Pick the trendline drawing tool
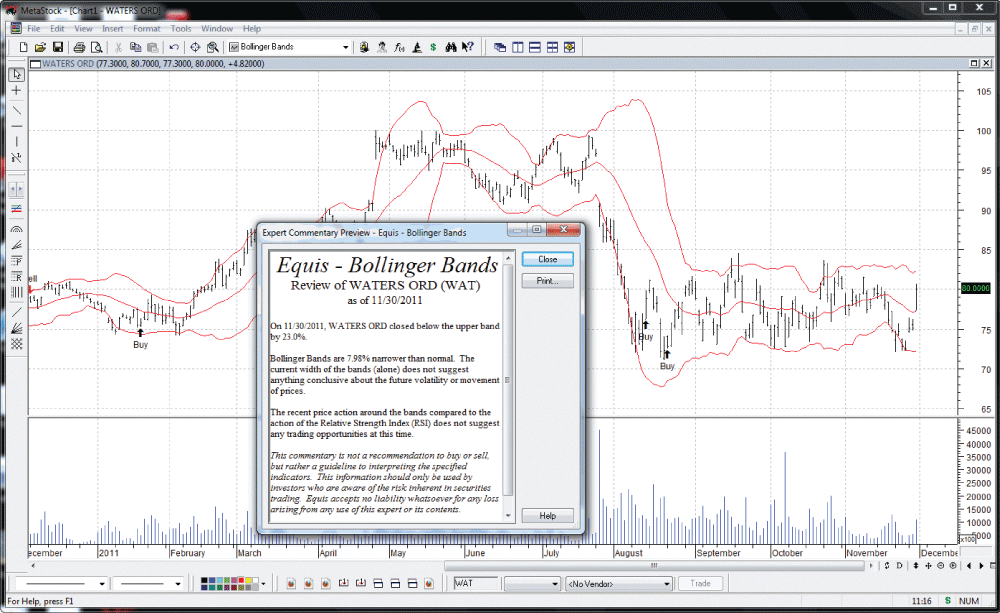Viewport: 1000px width, 613px height. 15,110
